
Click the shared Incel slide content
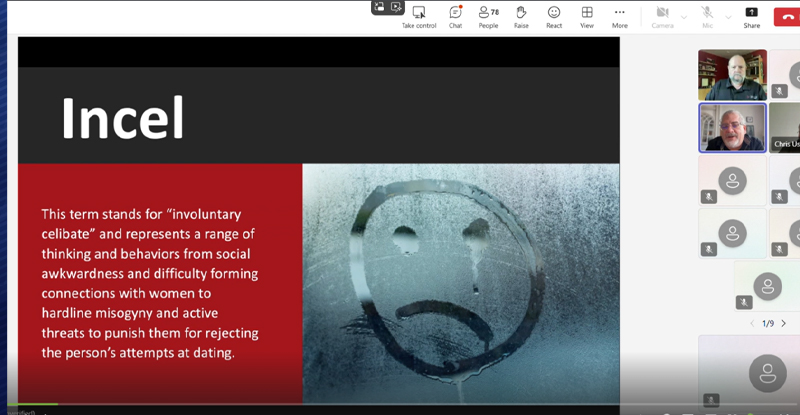coord(319,220)
